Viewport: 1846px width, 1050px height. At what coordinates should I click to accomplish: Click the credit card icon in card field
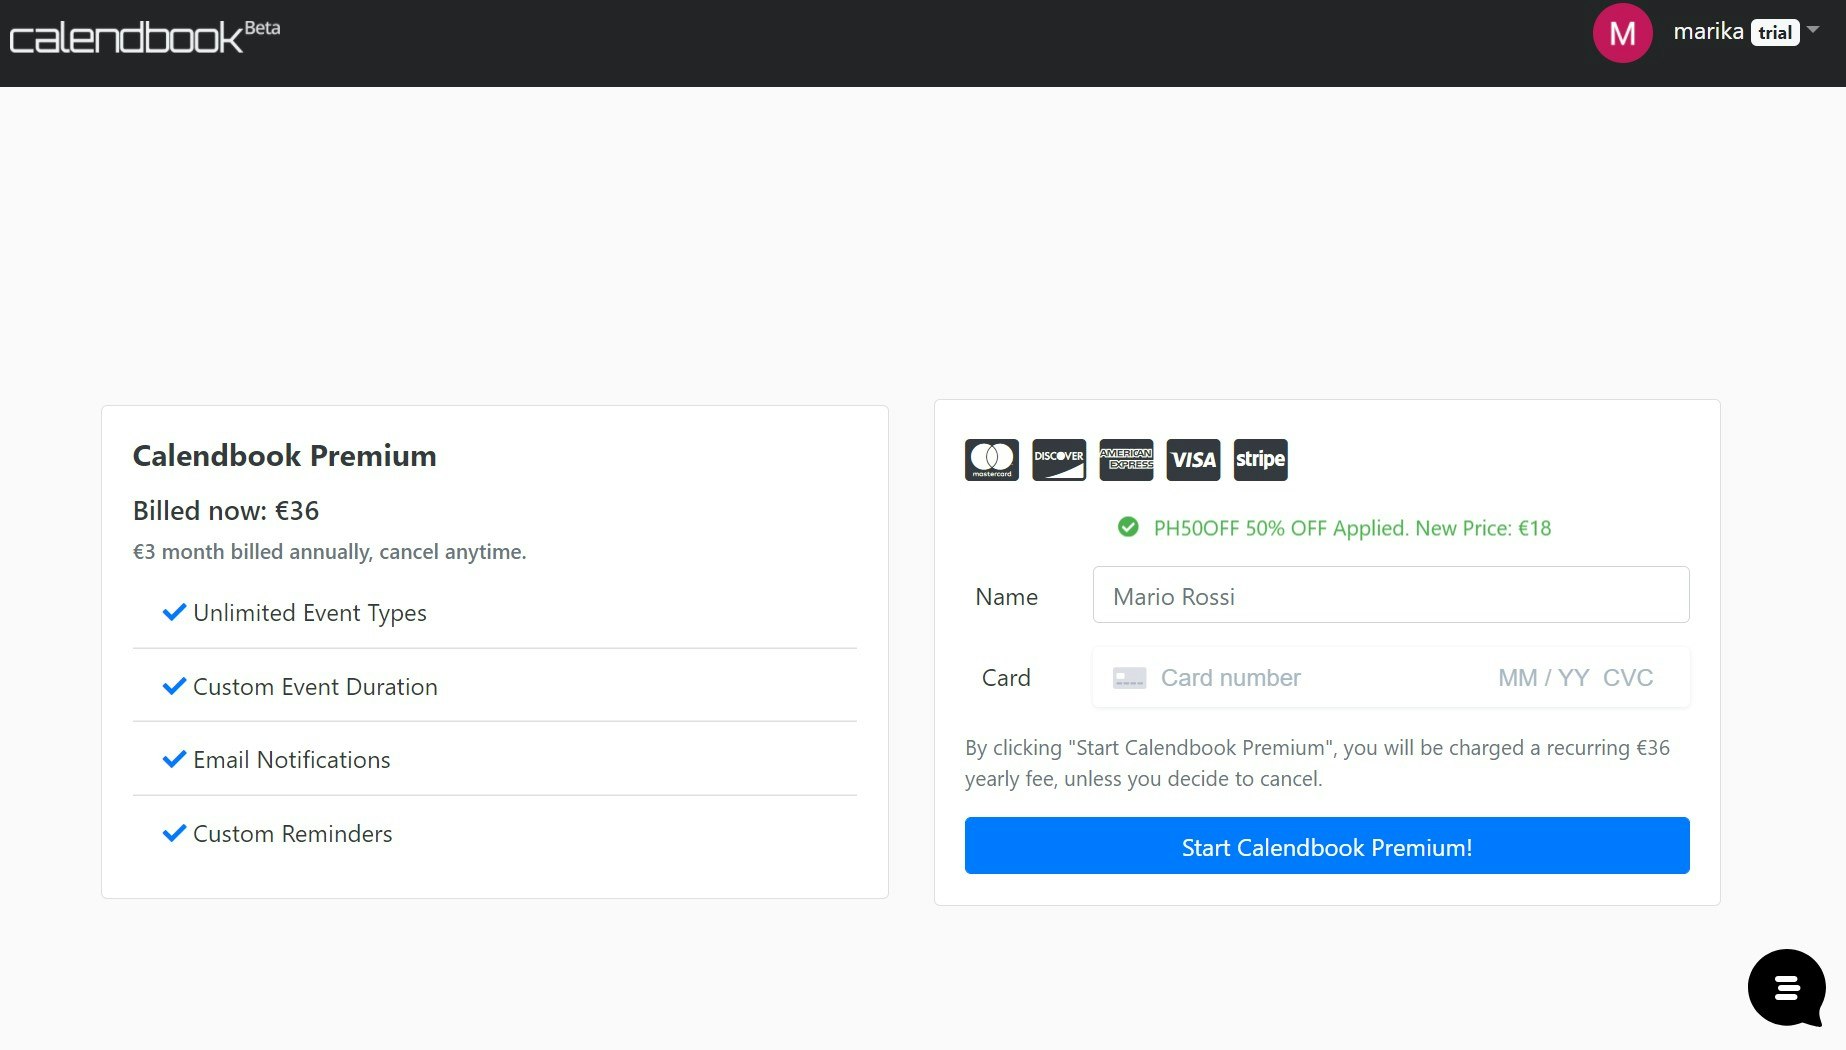pos(1129,678)
